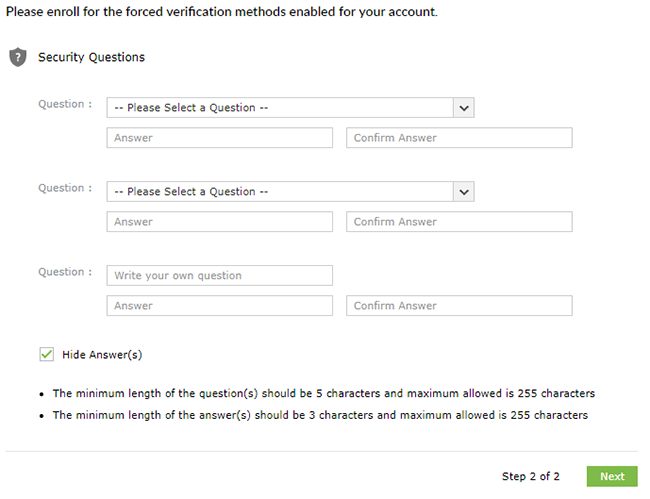
Task: Focus the first question's Answer field
Action: tap(220, 138)
